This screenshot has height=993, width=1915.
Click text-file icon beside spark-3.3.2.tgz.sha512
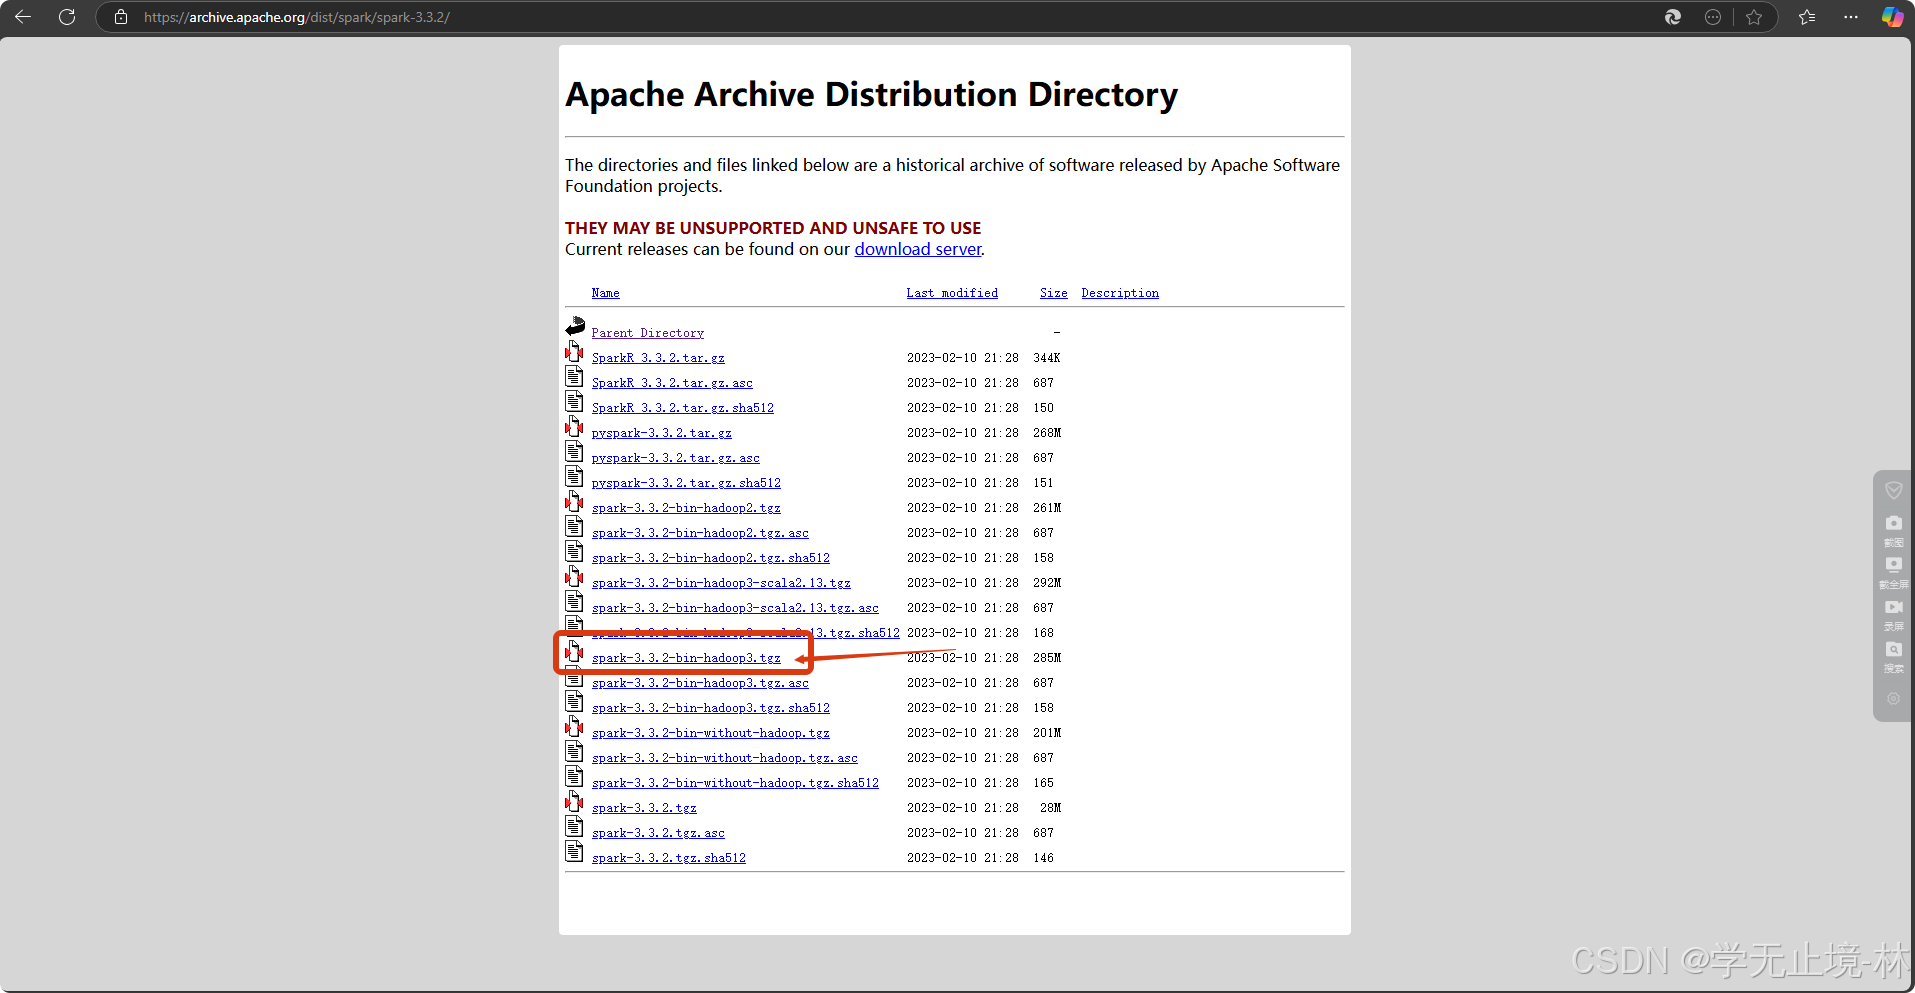pos(574,852)
